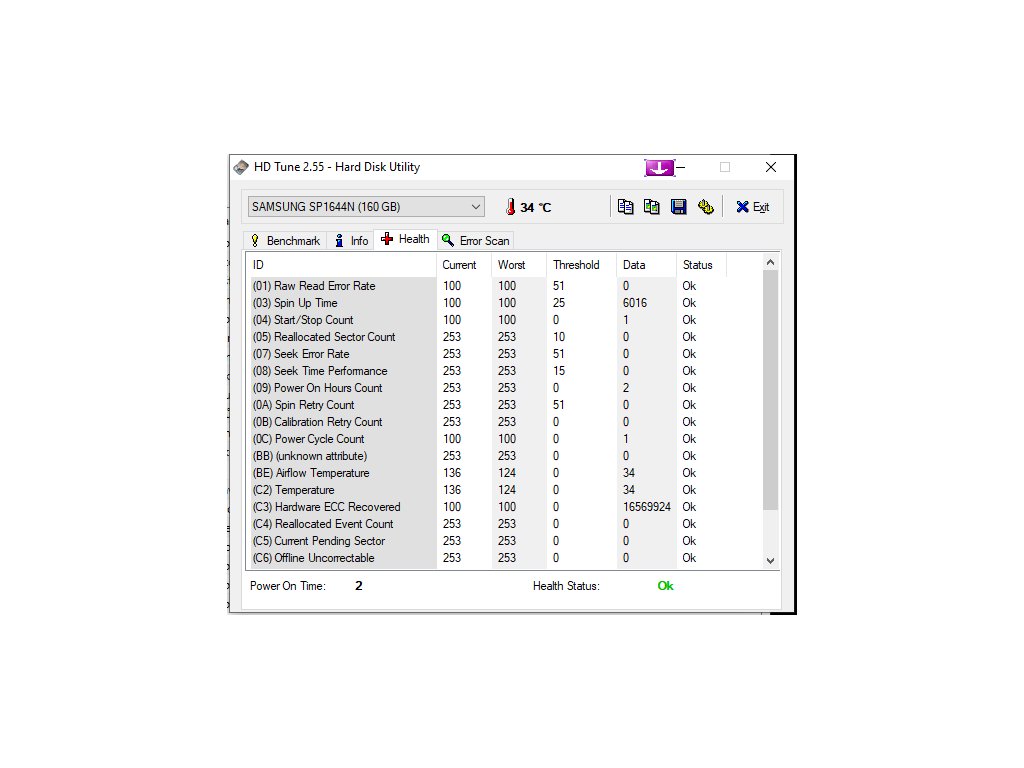The height and width of the screenshot is (768, 1024).
Task: Click the purple download arrow icon
Action: click(x=659, y=168)
